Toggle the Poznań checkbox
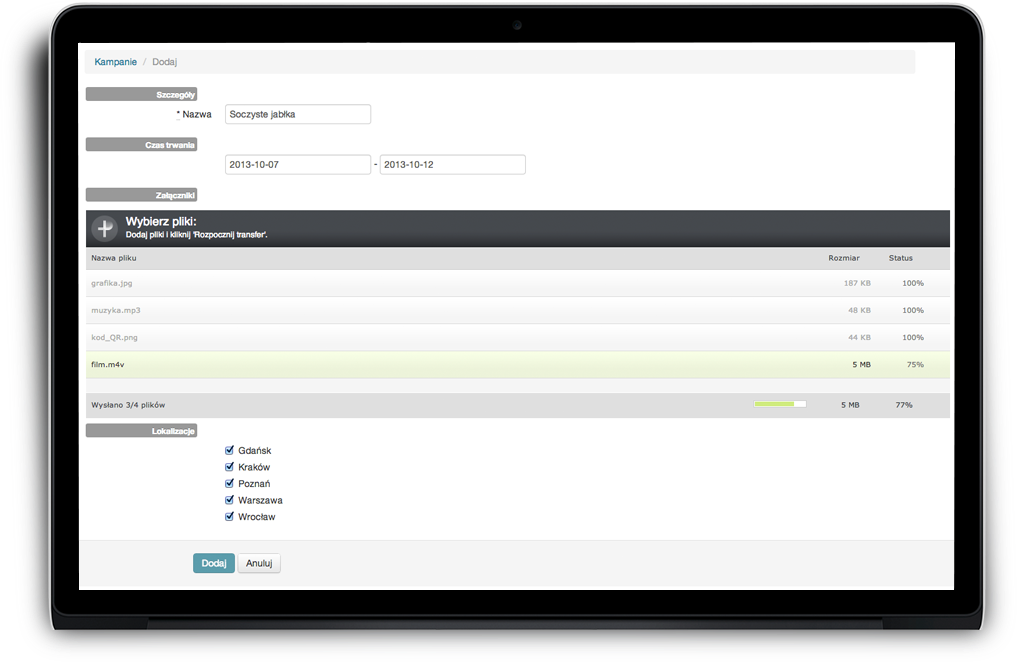The image size is (1017, 662). pos(230,484)
